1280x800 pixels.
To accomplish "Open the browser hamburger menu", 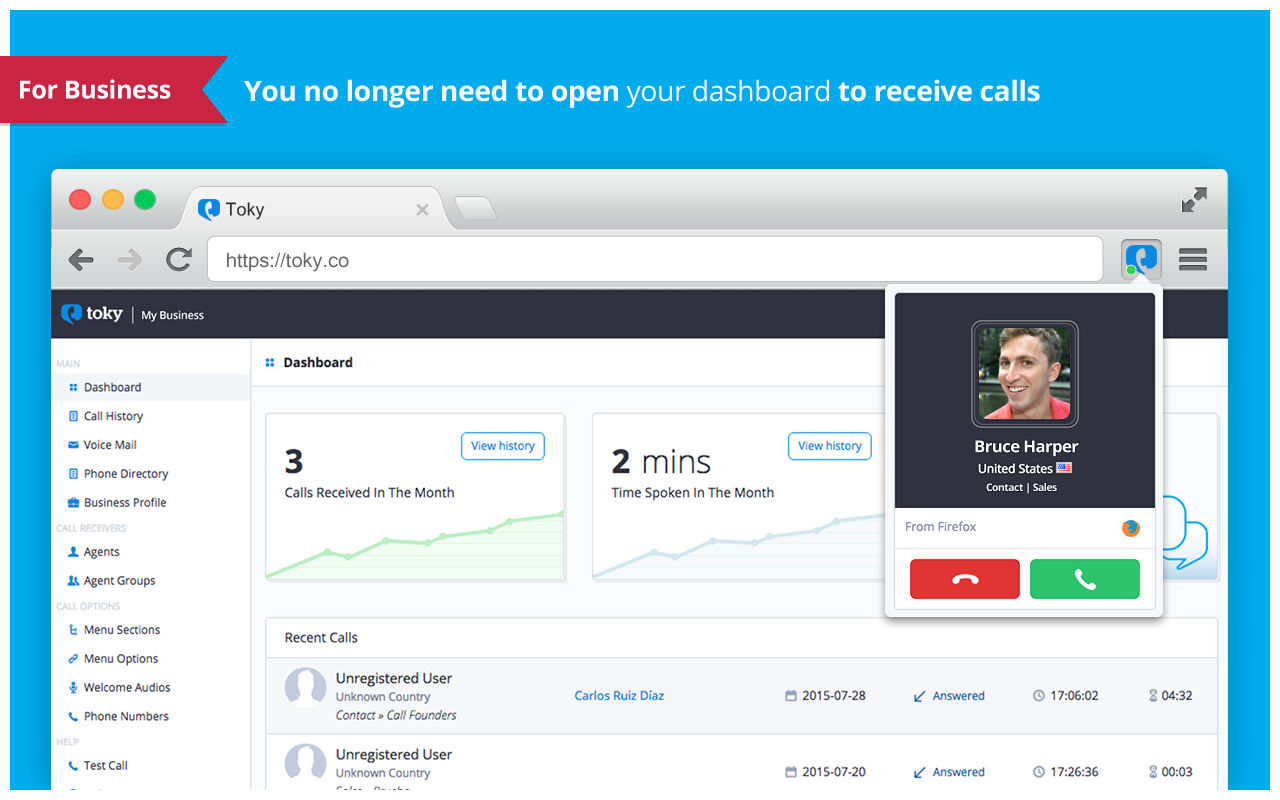I will point(1193,260).
